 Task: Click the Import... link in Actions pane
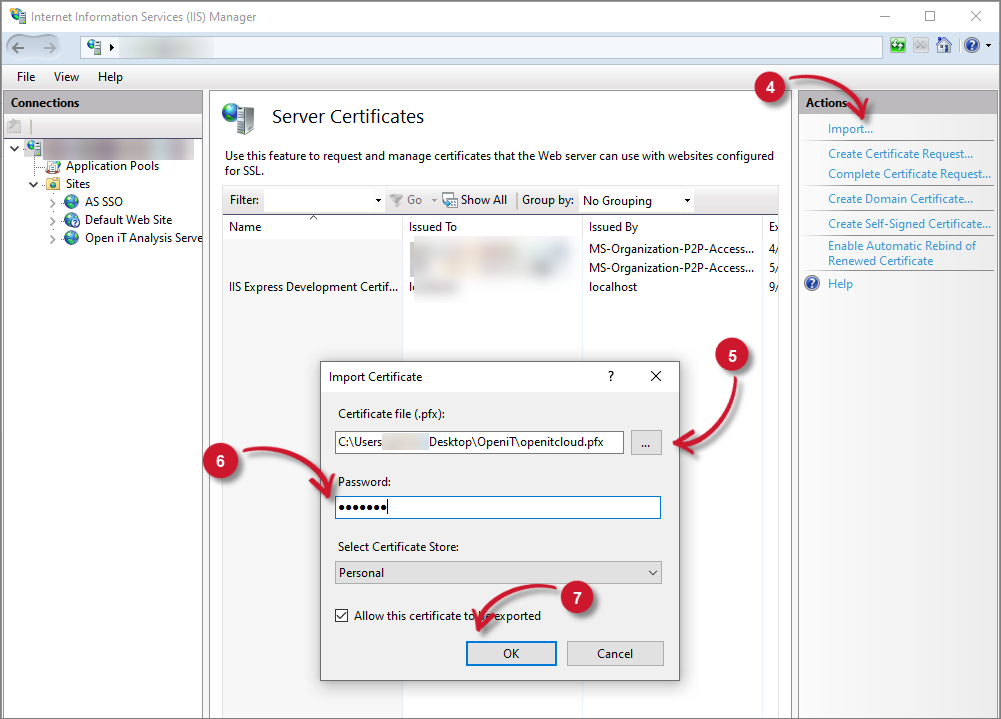[849, 128]
